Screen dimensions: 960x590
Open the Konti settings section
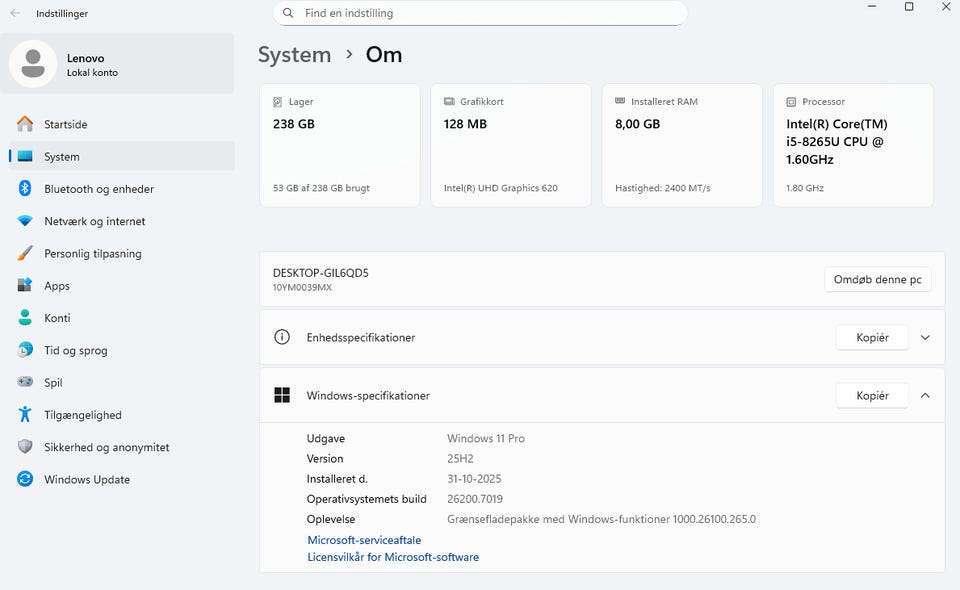(x=57, y=318)
